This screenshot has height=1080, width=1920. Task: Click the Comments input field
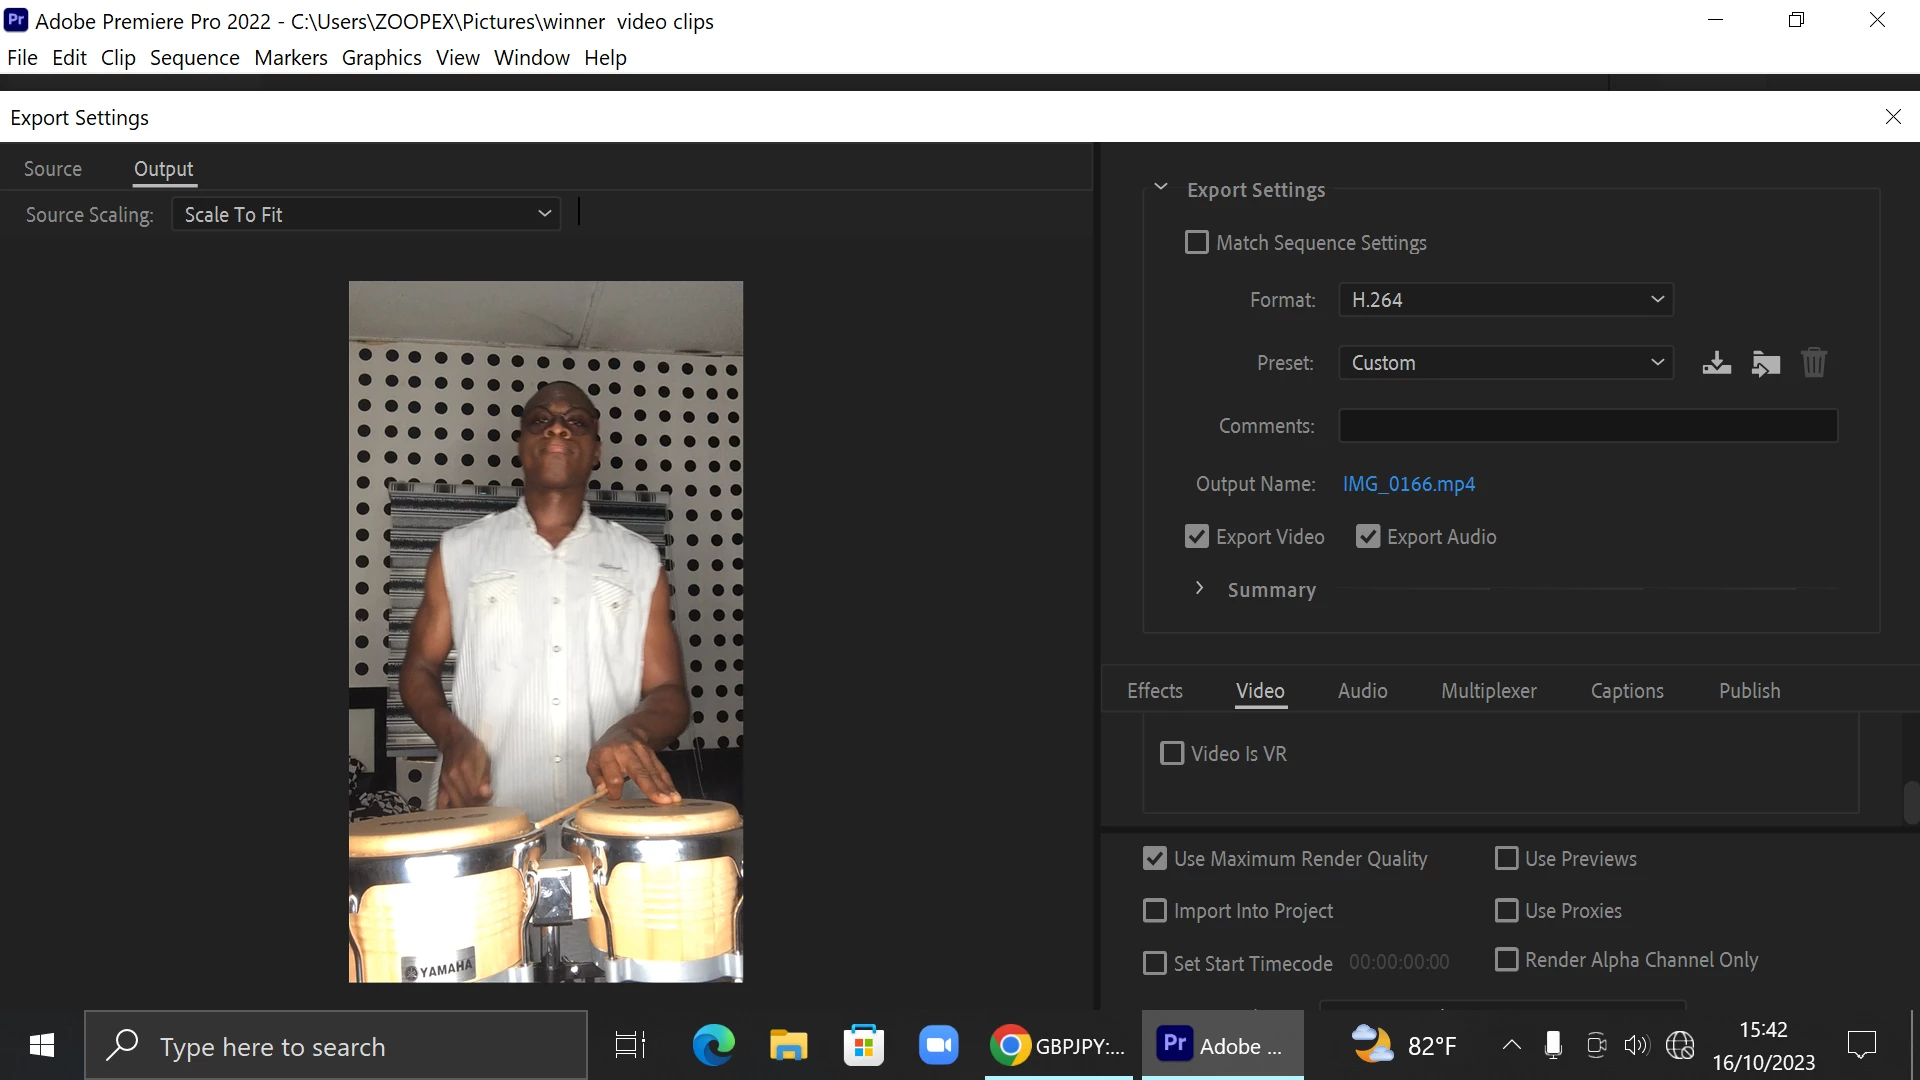coord(1587,426)
